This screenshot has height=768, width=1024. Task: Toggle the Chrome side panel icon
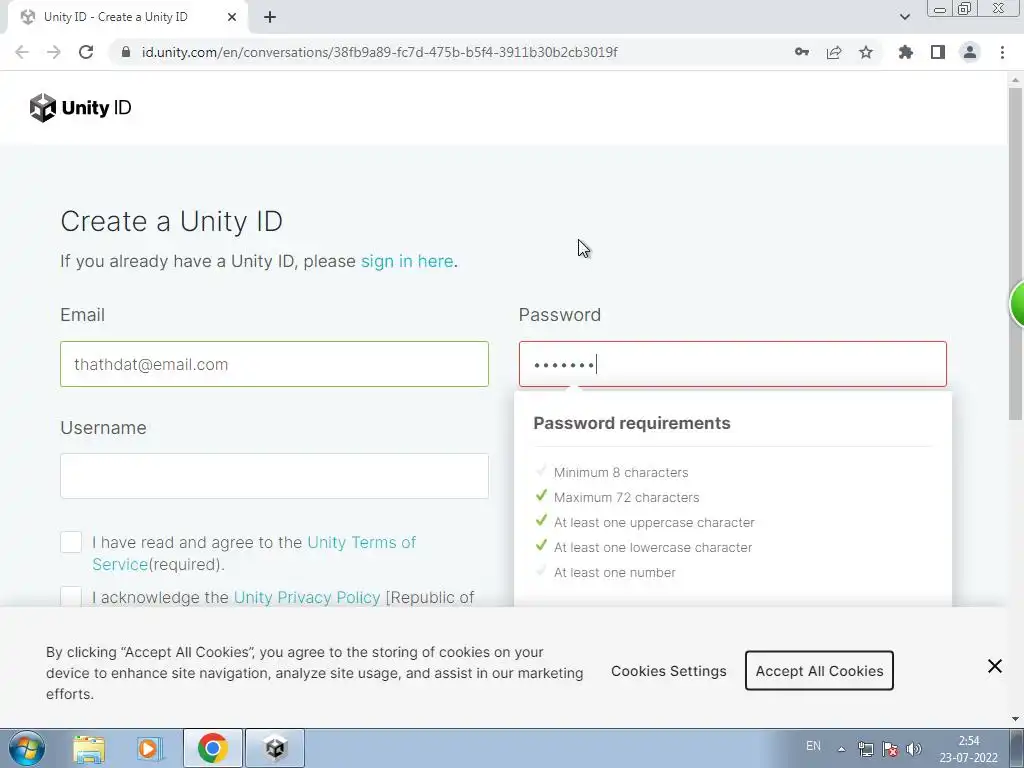click(x=938, y=52)
